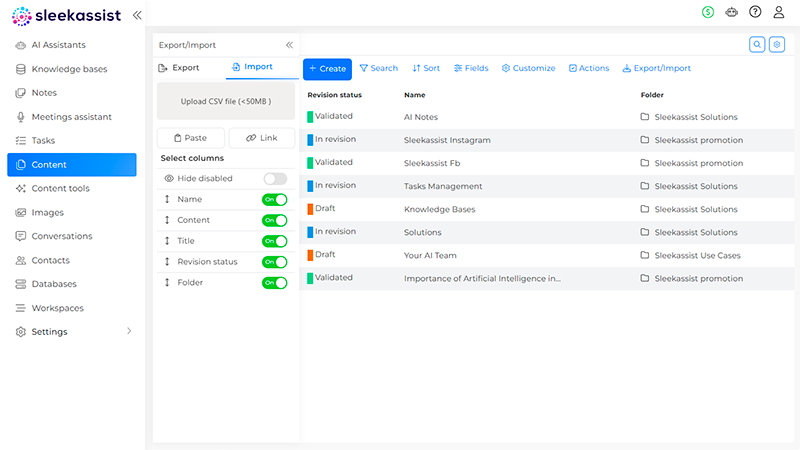Open the Search filter in toolbar
The height and width of the screenshot is (450, 800).
(x=379, y=68)
